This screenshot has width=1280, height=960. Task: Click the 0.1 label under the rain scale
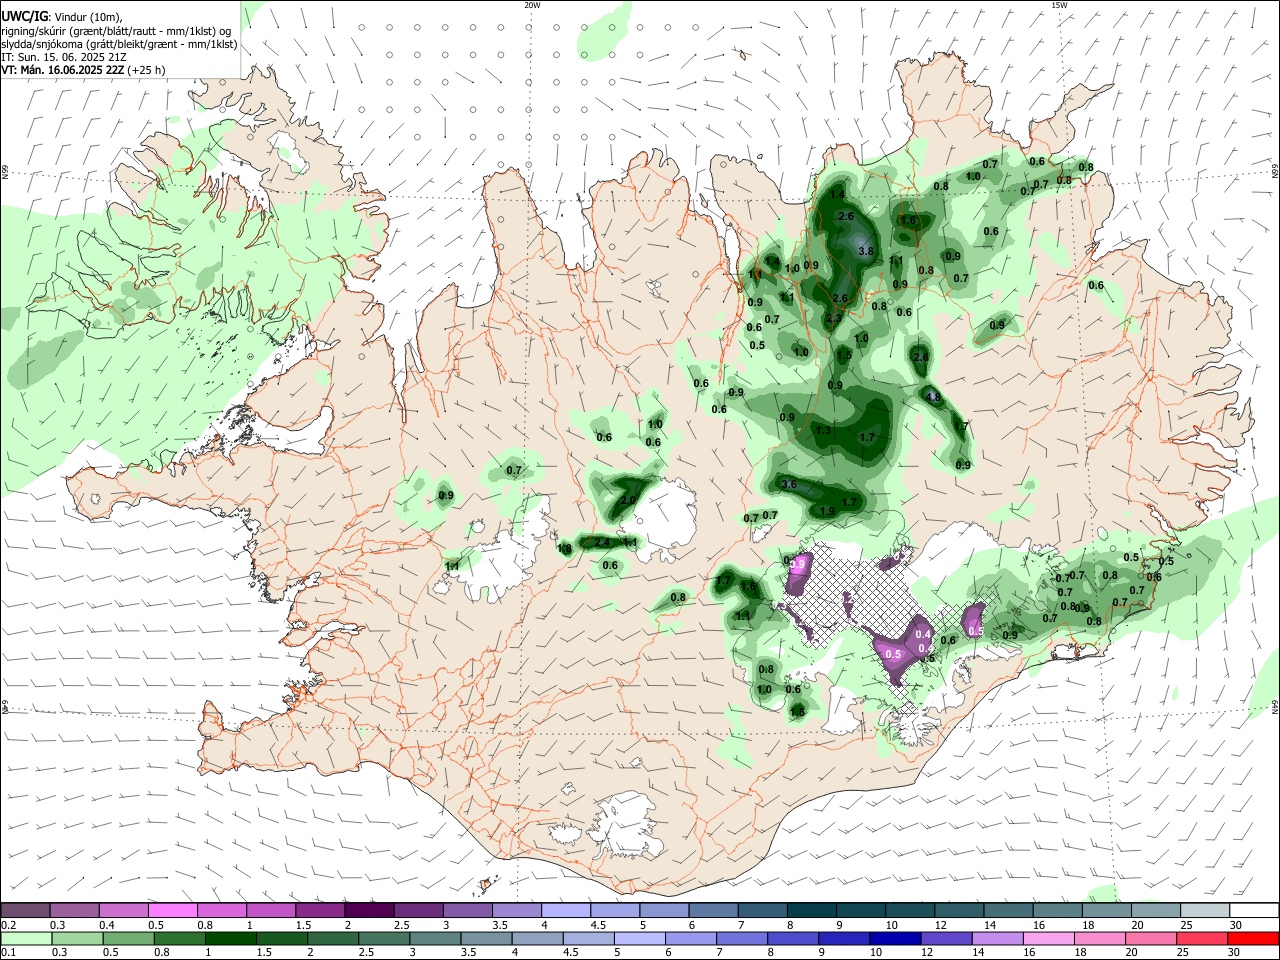click(x=8, y=953)
